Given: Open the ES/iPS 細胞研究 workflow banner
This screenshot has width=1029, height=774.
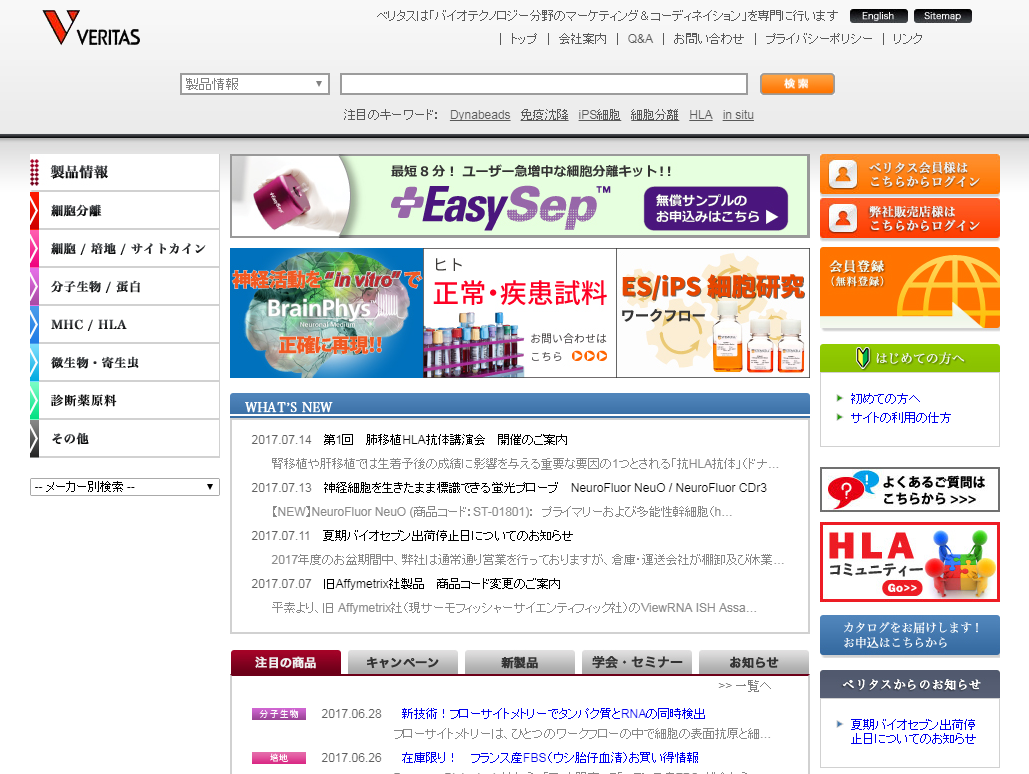Looking at the screenshot, I should tap(713, 313).
